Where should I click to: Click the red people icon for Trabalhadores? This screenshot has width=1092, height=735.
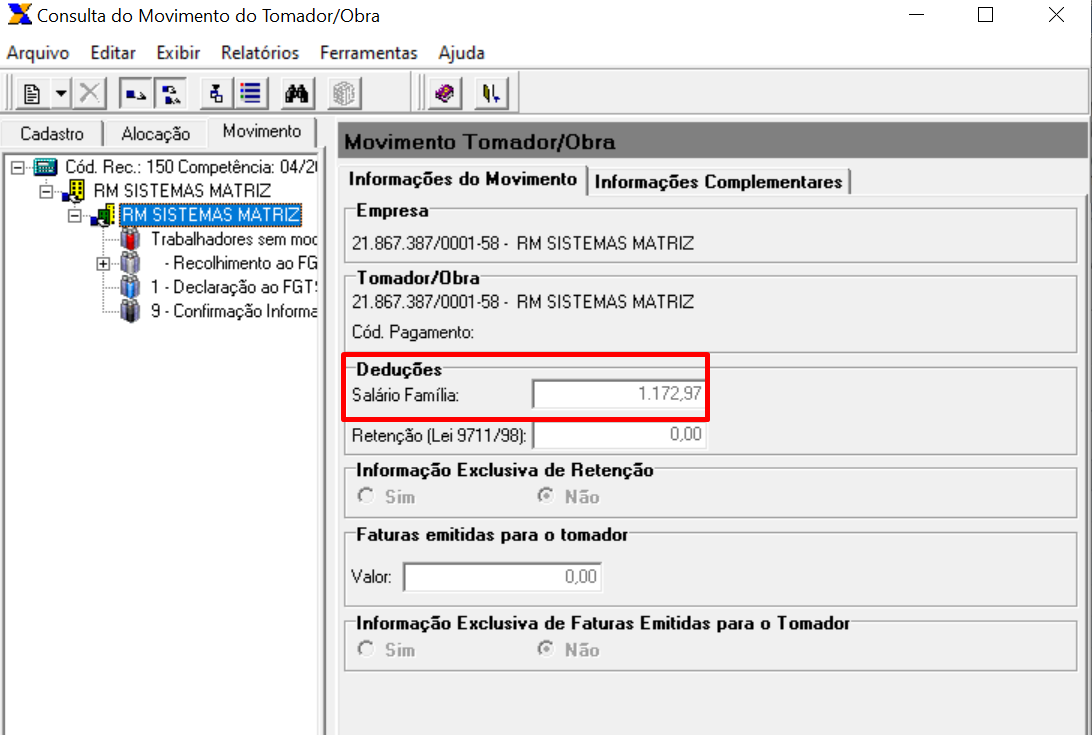(x=130, y=239)
